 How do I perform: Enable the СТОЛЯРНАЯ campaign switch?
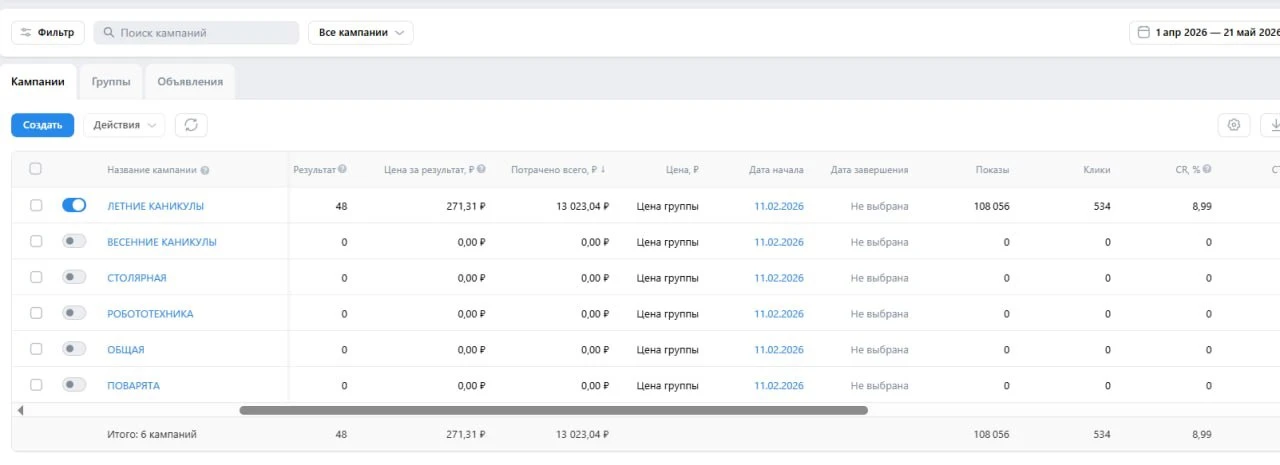(74, 277)
